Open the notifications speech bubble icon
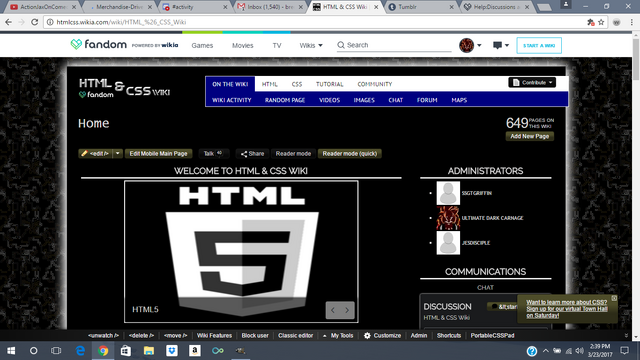The height and width of the screenshot is (360, 640). click(x=497, y=45)
